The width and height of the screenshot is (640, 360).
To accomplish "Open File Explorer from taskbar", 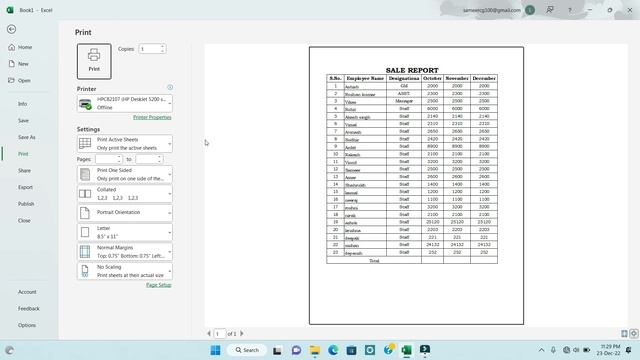I will point(315,350).
